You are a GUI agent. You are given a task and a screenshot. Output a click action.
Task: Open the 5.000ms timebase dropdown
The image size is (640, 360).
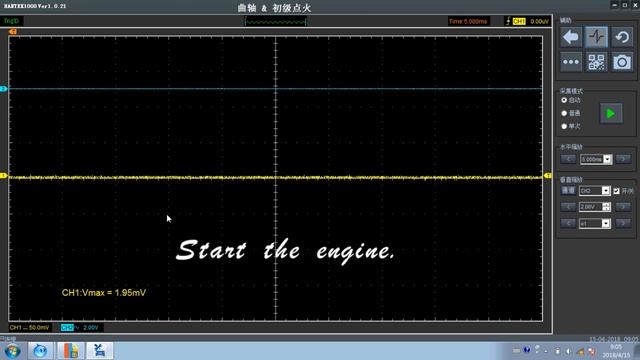[x=596, y=159]
